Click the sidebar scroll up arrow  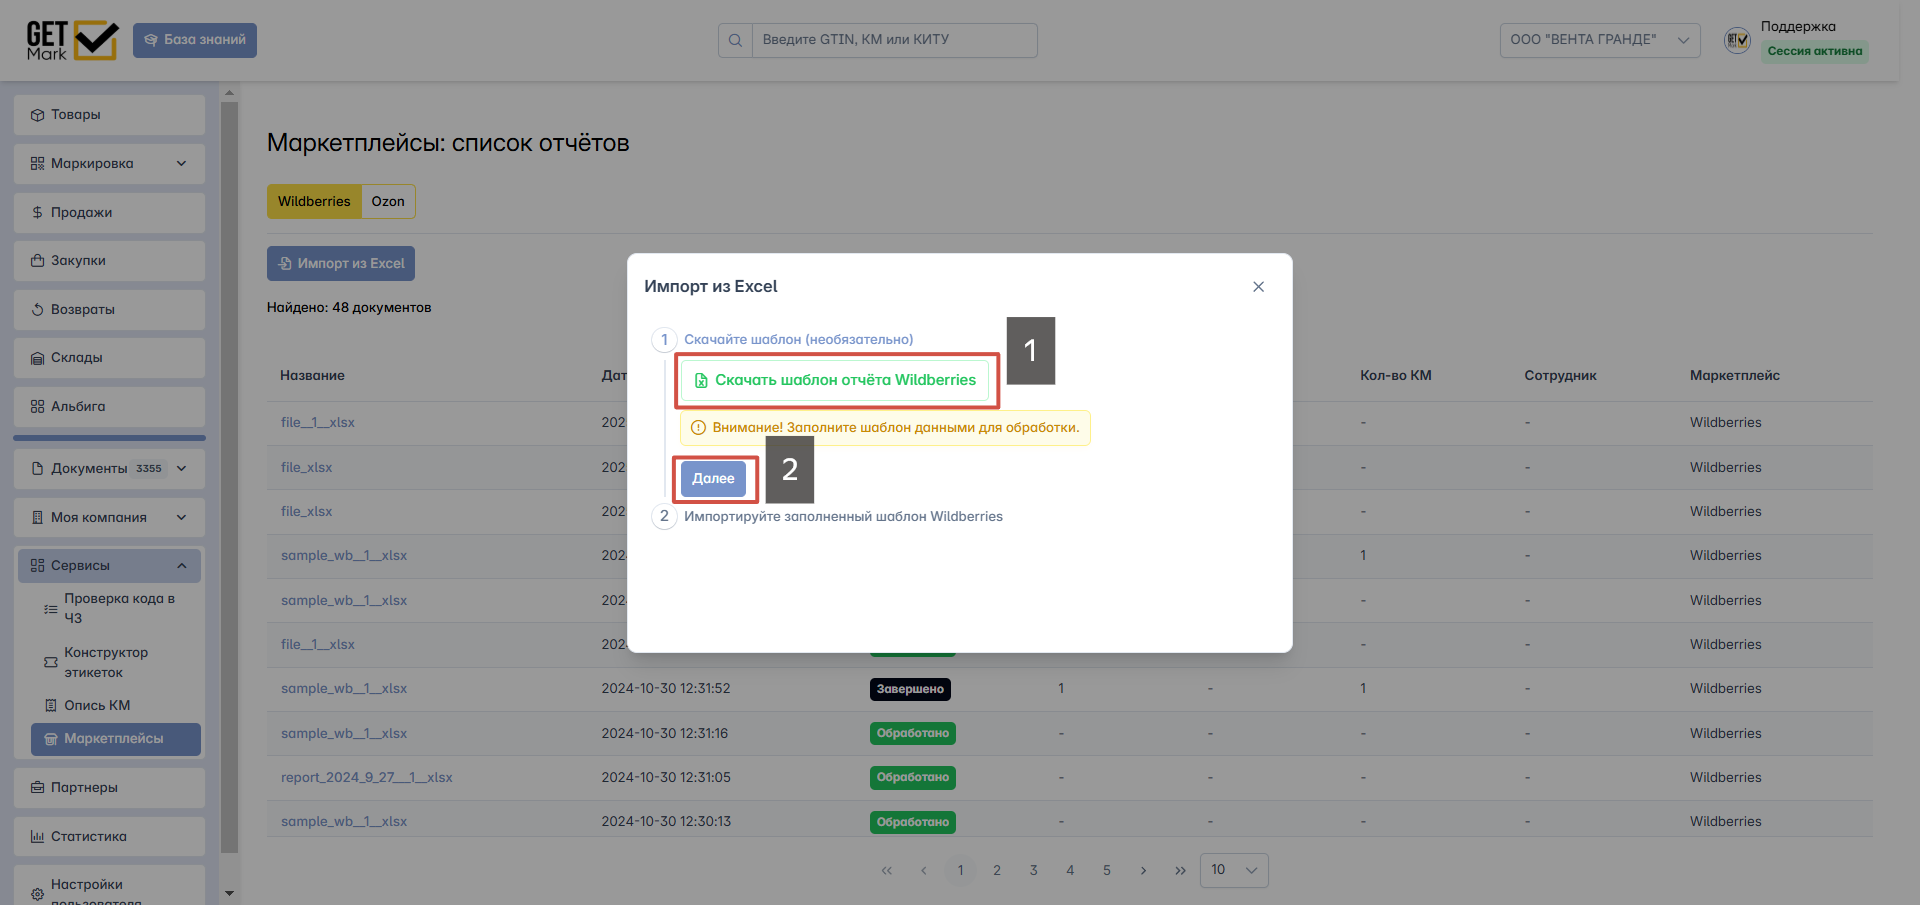pos(229,93)
